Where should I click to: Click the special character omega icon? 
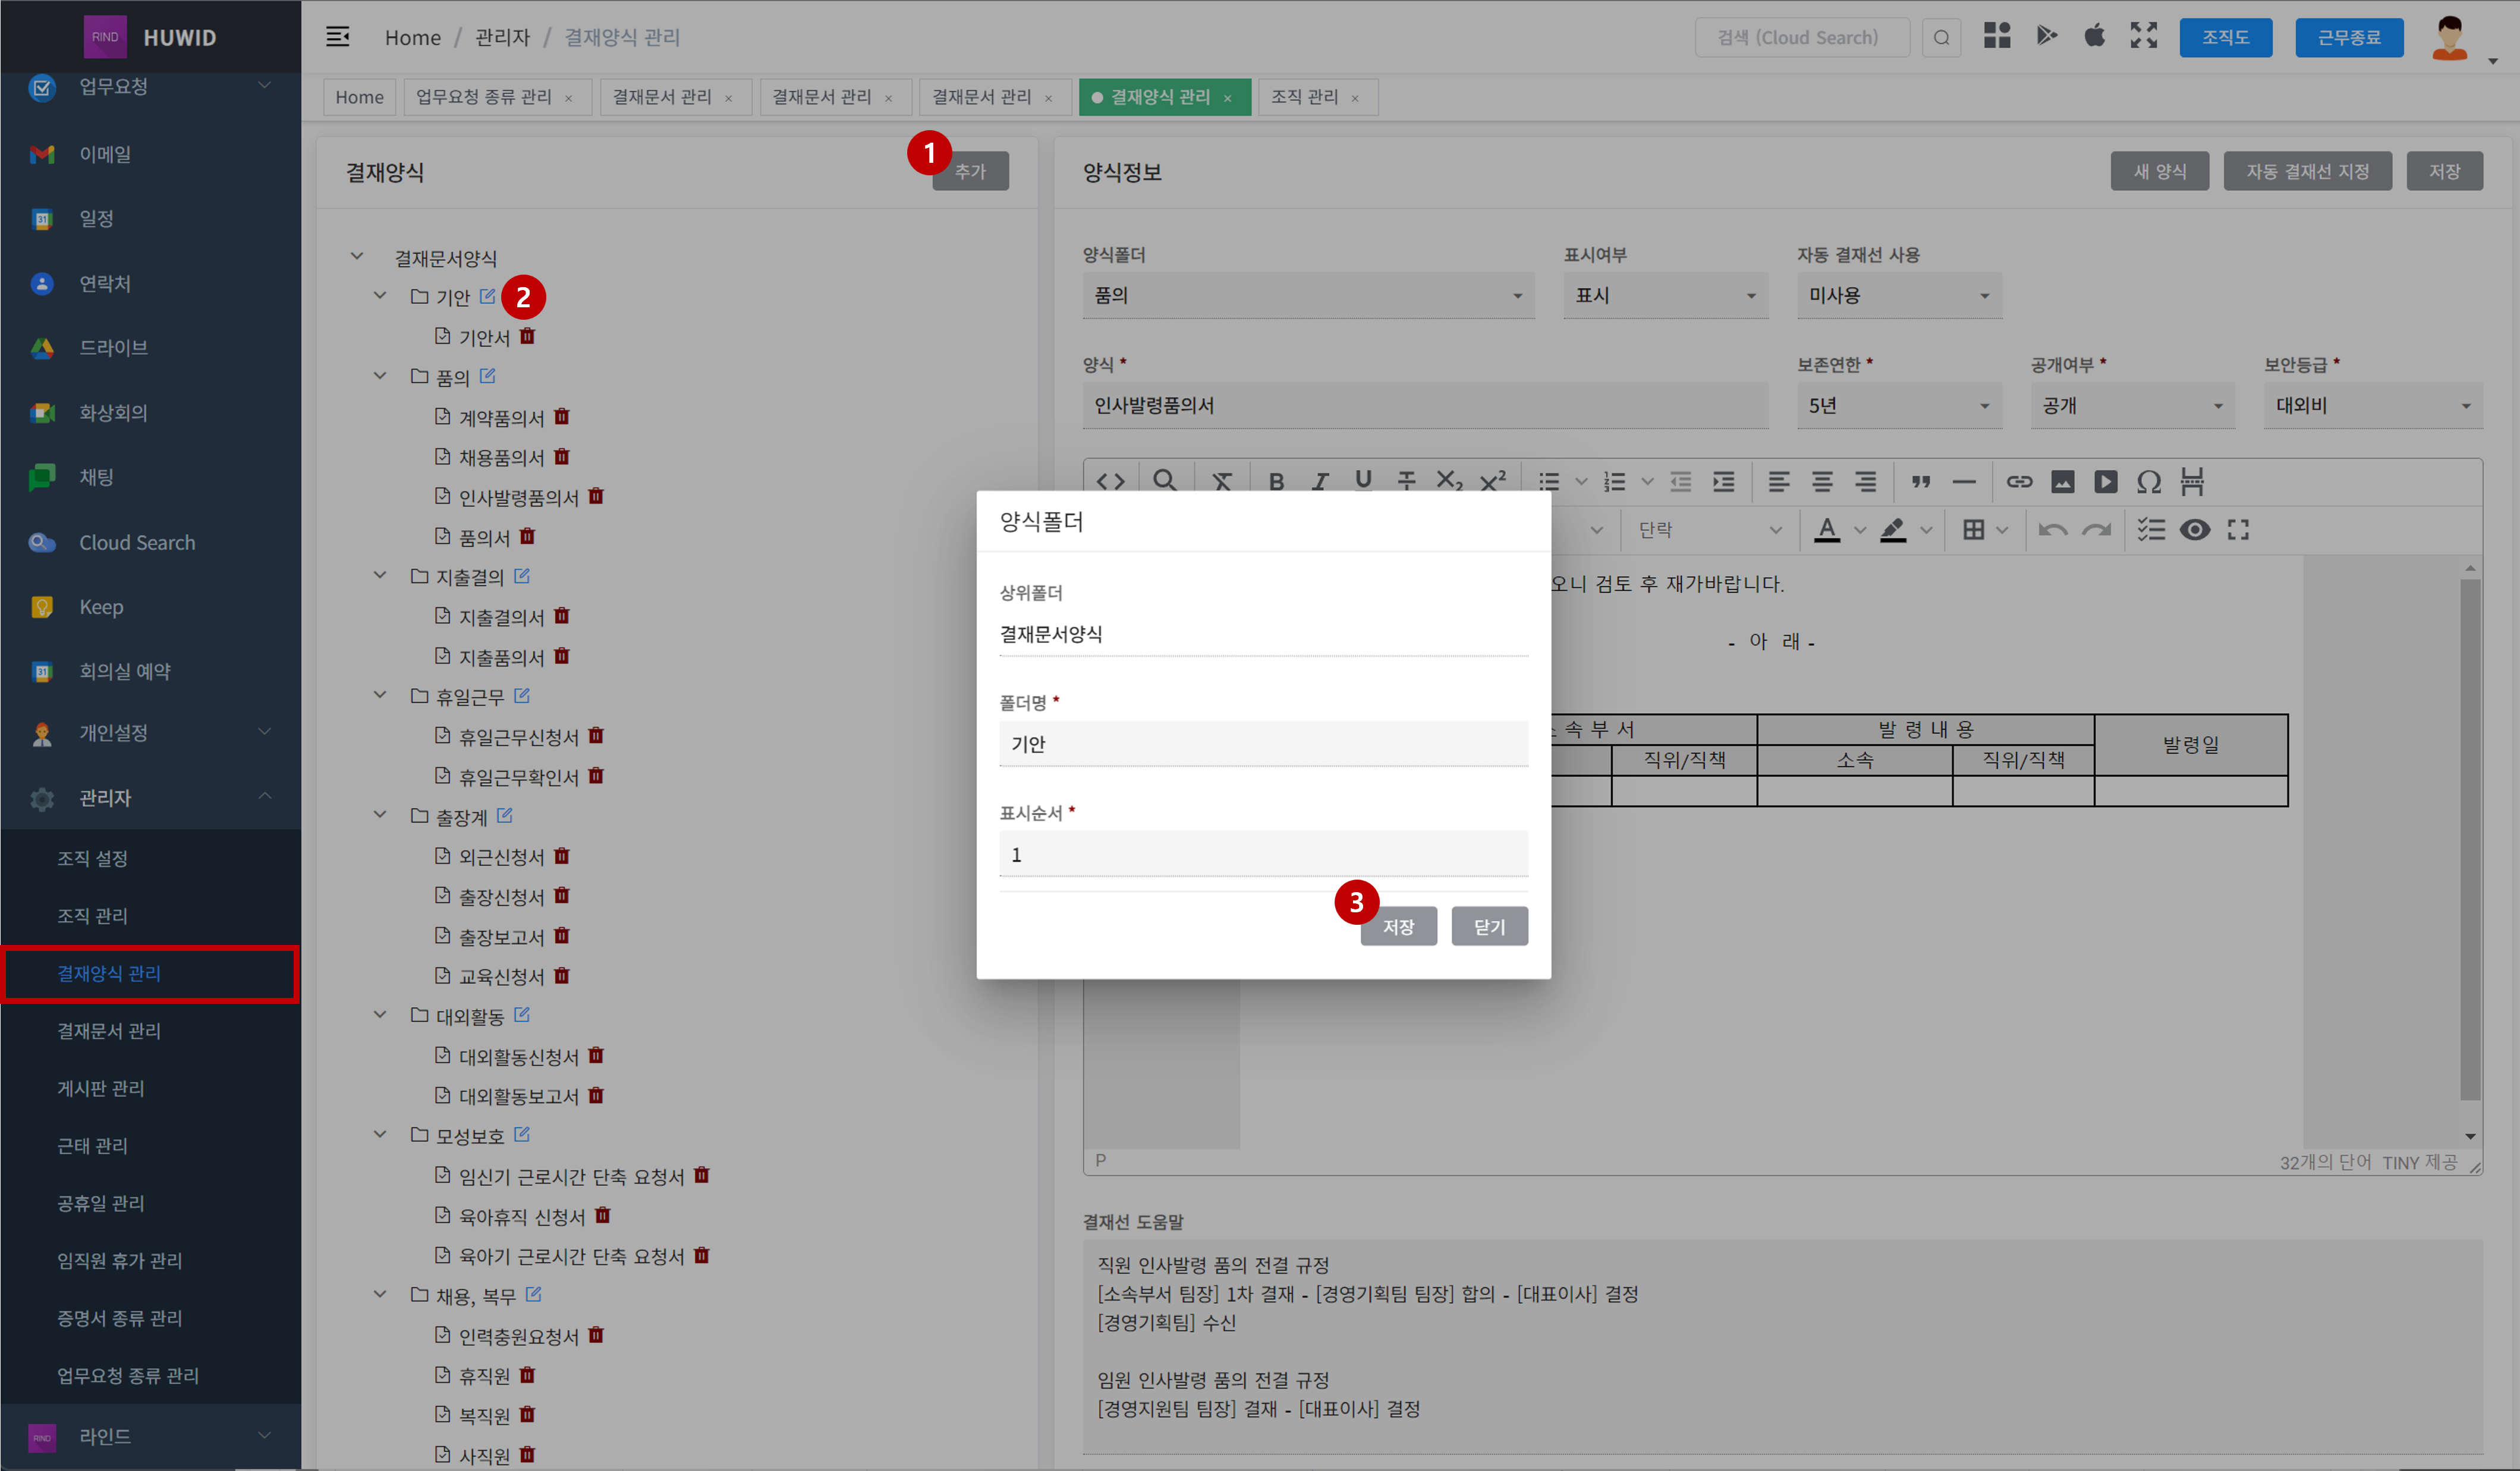[x=2148, y=481]
